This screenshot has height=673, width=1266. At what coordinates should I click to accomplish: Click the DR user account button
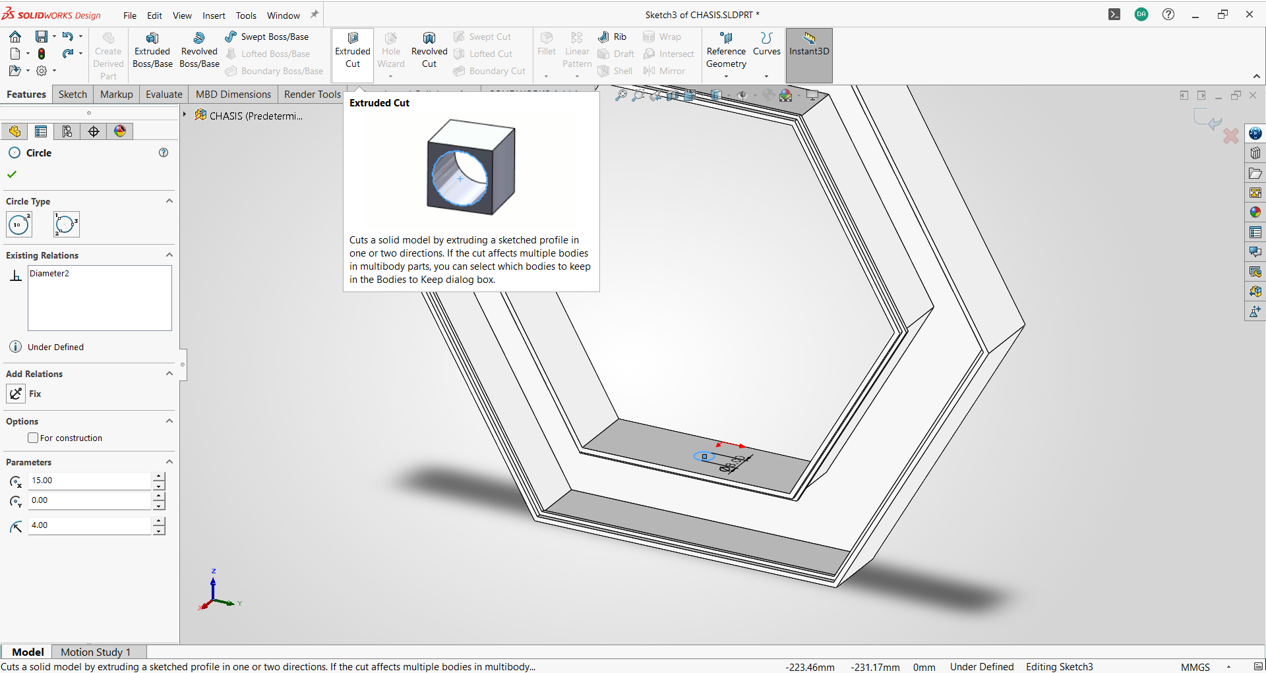[1141, 15]
